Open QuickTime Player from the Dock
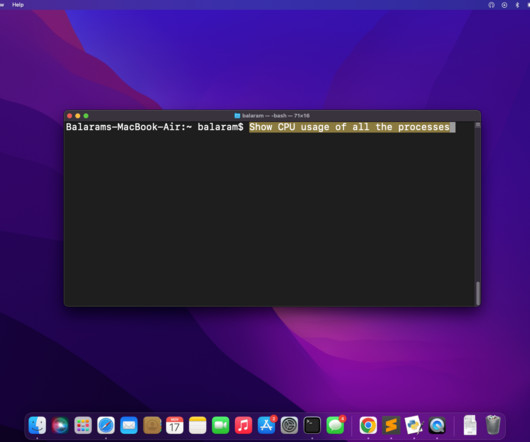 437,425
